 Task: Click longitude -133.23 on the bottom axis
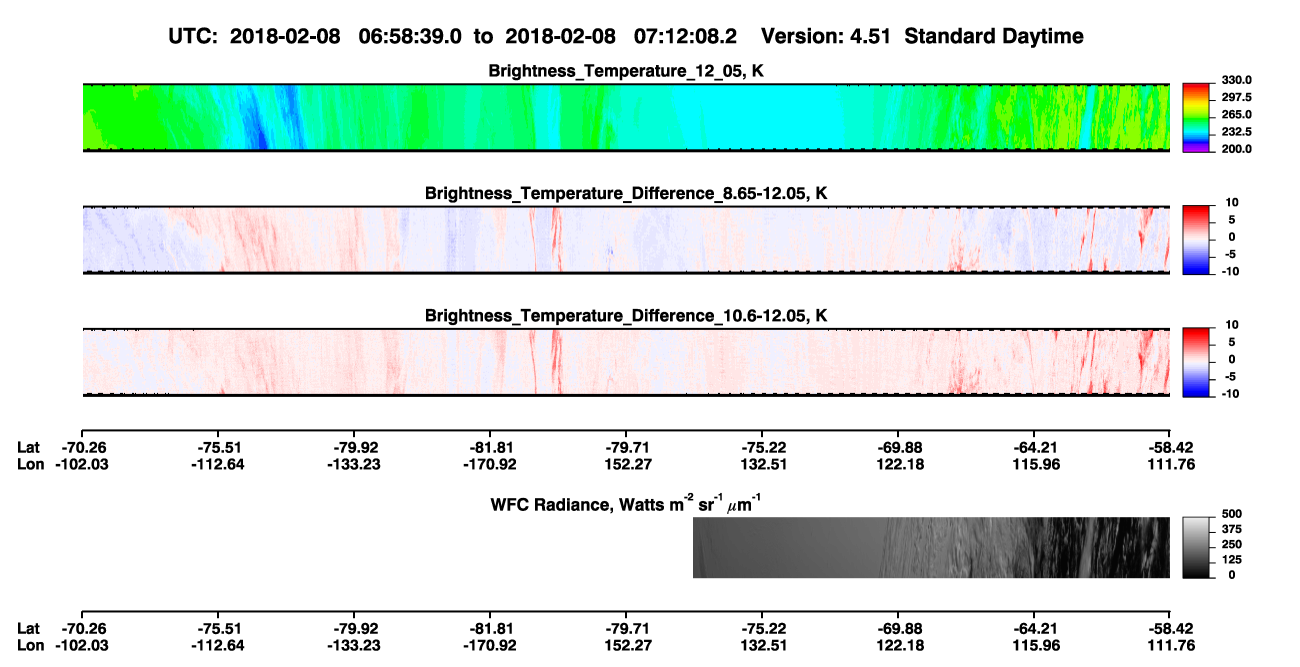point(354,644)
